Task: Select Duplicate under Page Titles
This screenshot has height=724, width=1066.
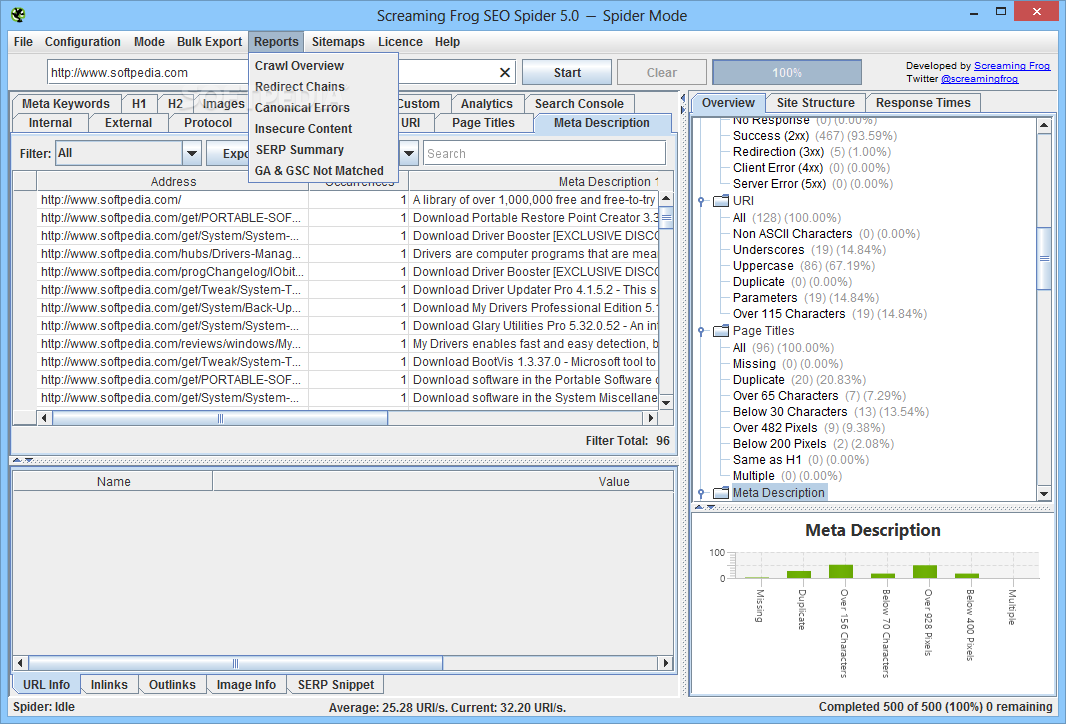Action: [800, 380]
